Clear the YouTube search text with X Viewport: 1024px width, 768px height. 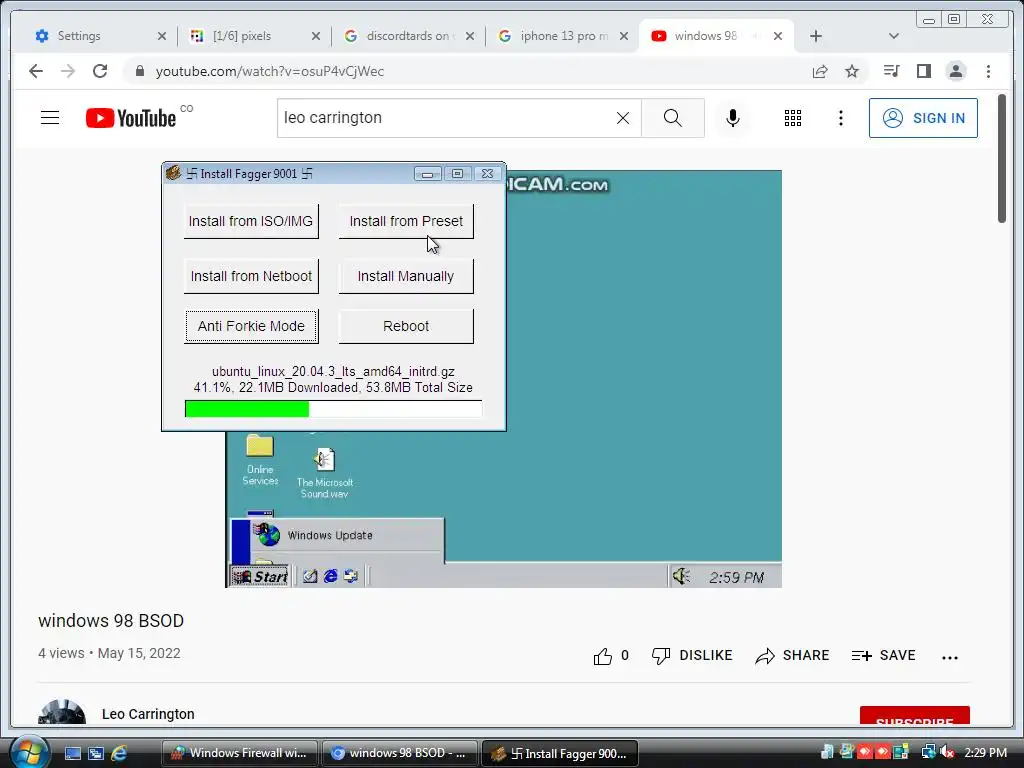pyautogui.click(x=623, y=118)
